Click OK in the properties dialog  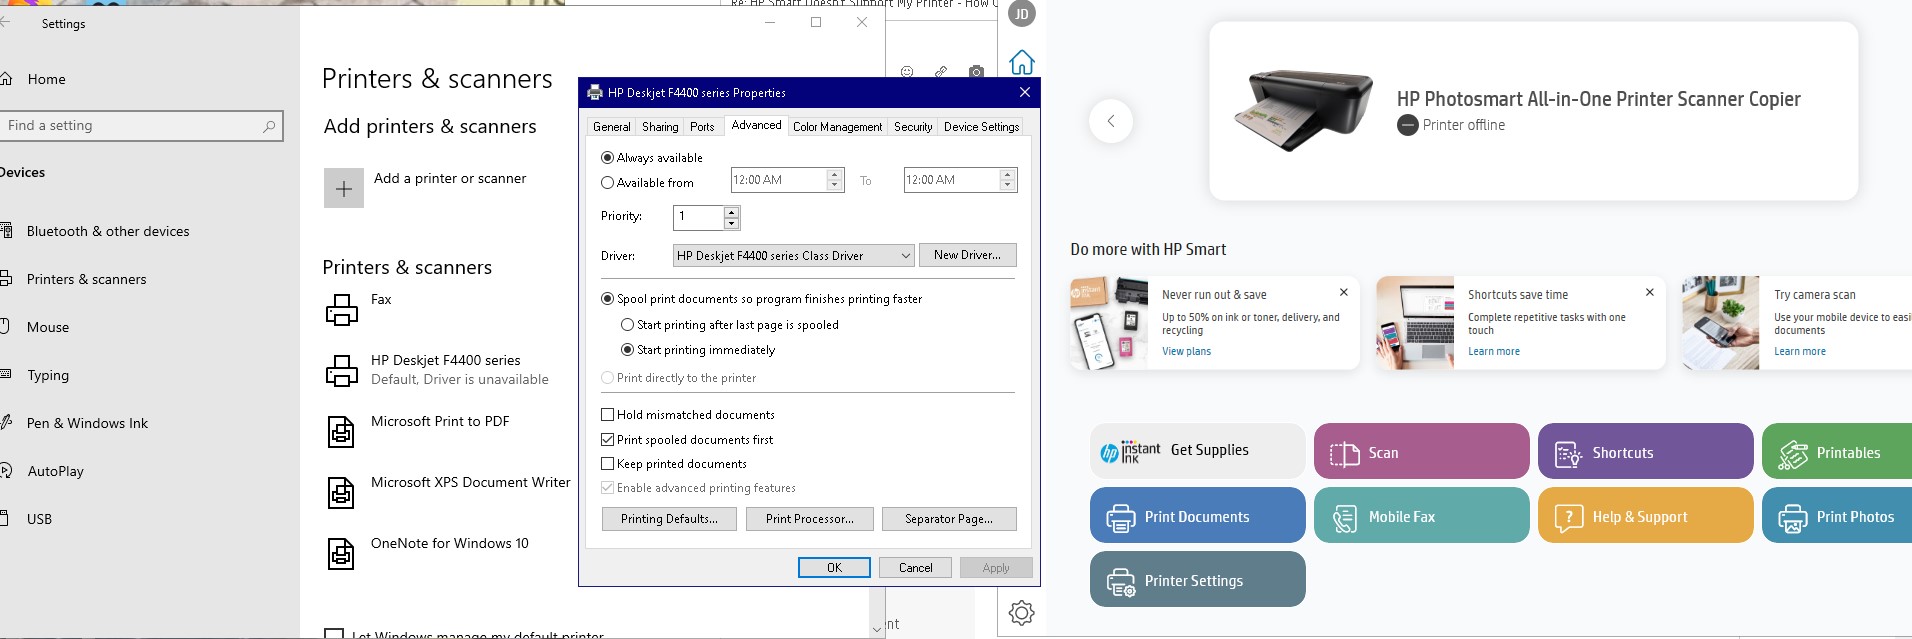point(834,568)
